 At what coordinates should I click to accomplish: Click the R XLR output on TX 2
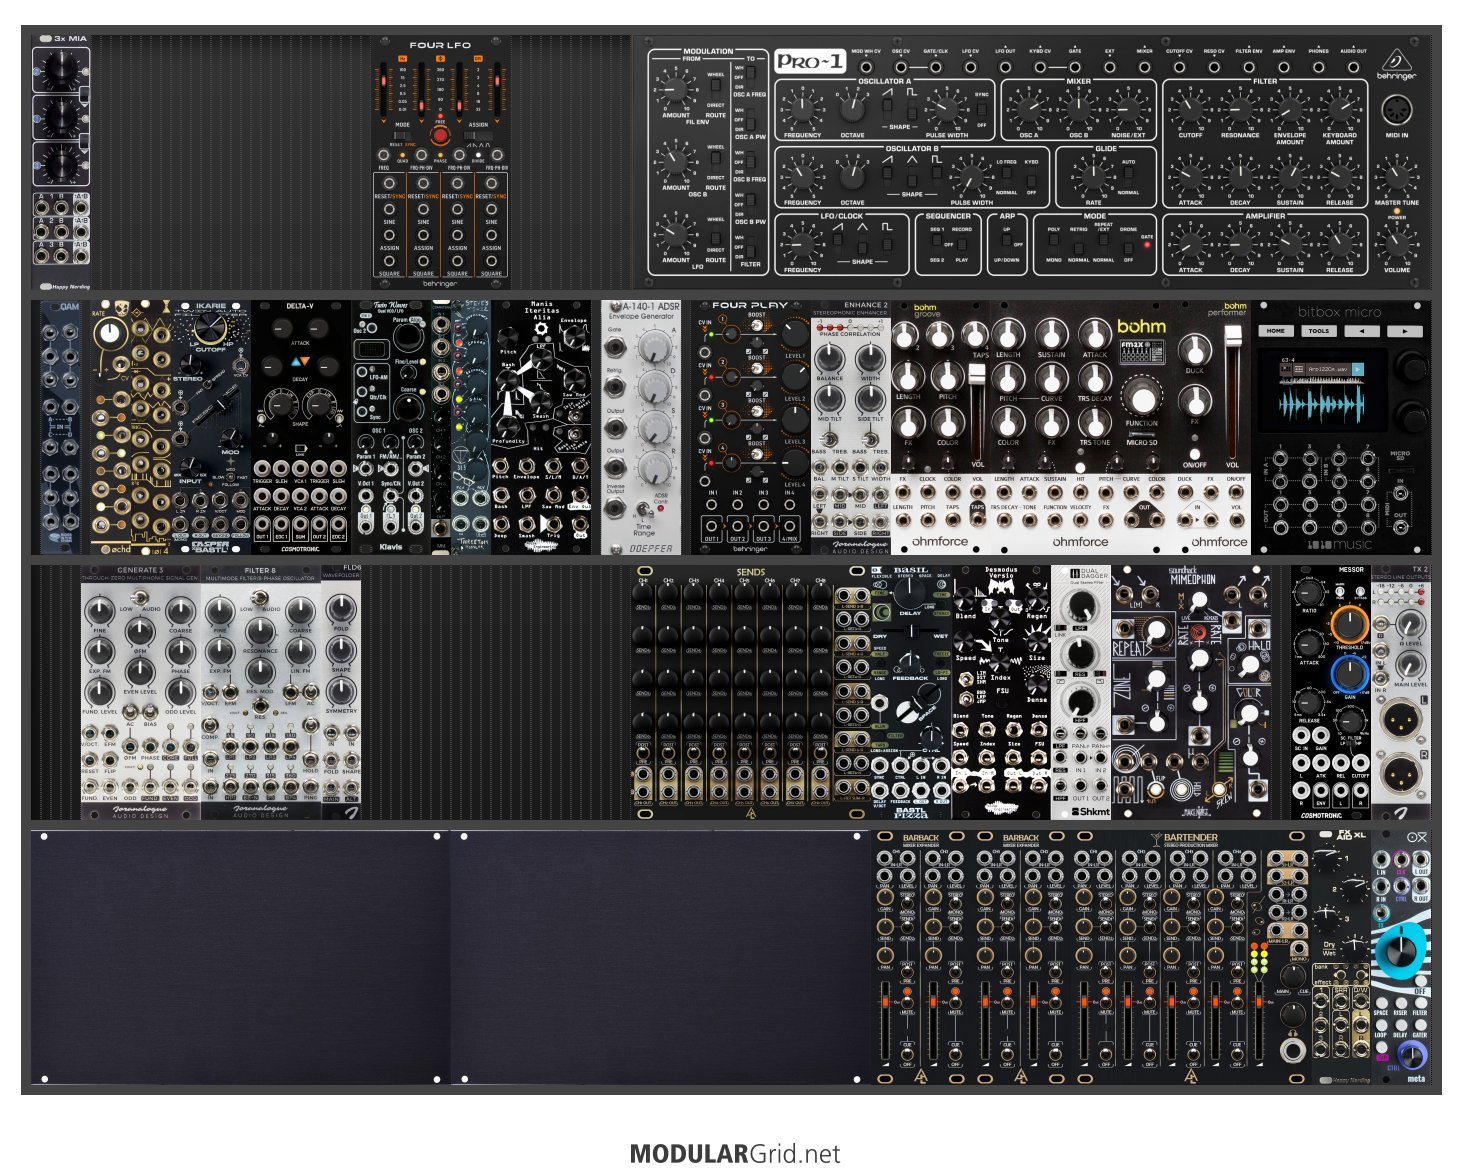(x=1402, y=776)
